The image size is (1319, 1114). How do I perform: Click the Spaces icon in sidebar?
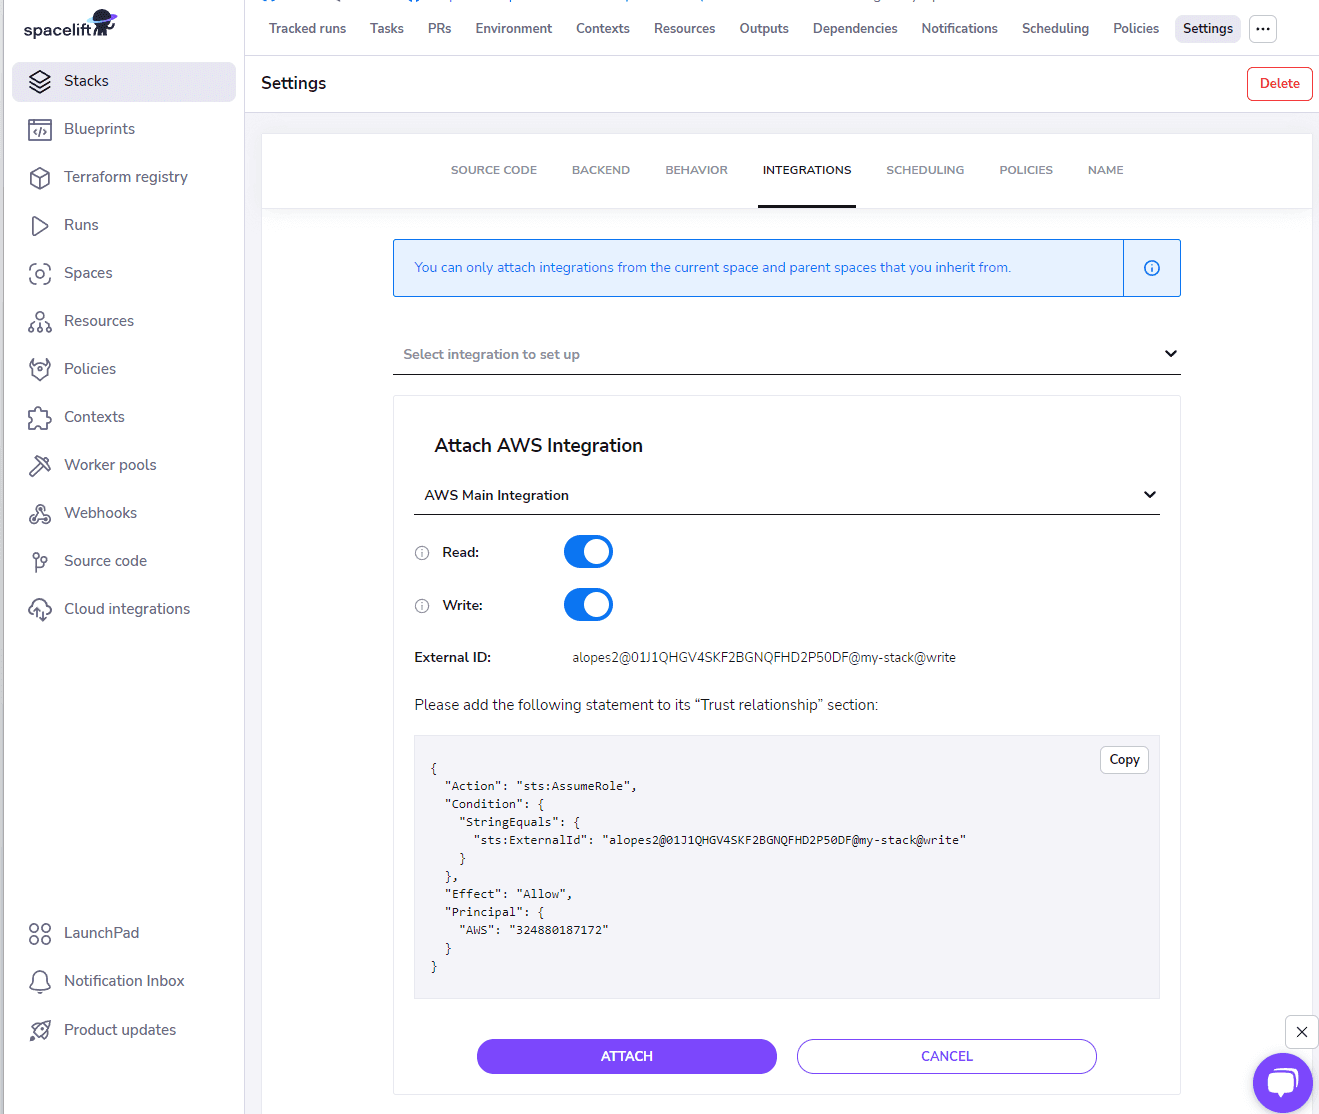pos(40,274)
